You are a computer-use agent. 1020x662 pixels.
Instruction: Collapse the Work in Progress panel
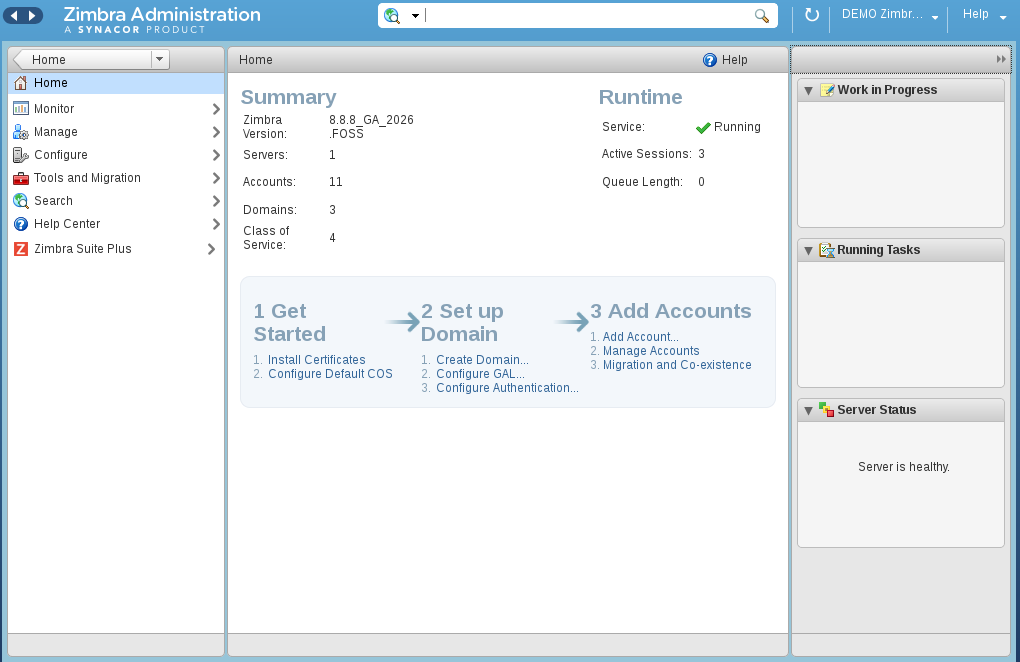809,90
